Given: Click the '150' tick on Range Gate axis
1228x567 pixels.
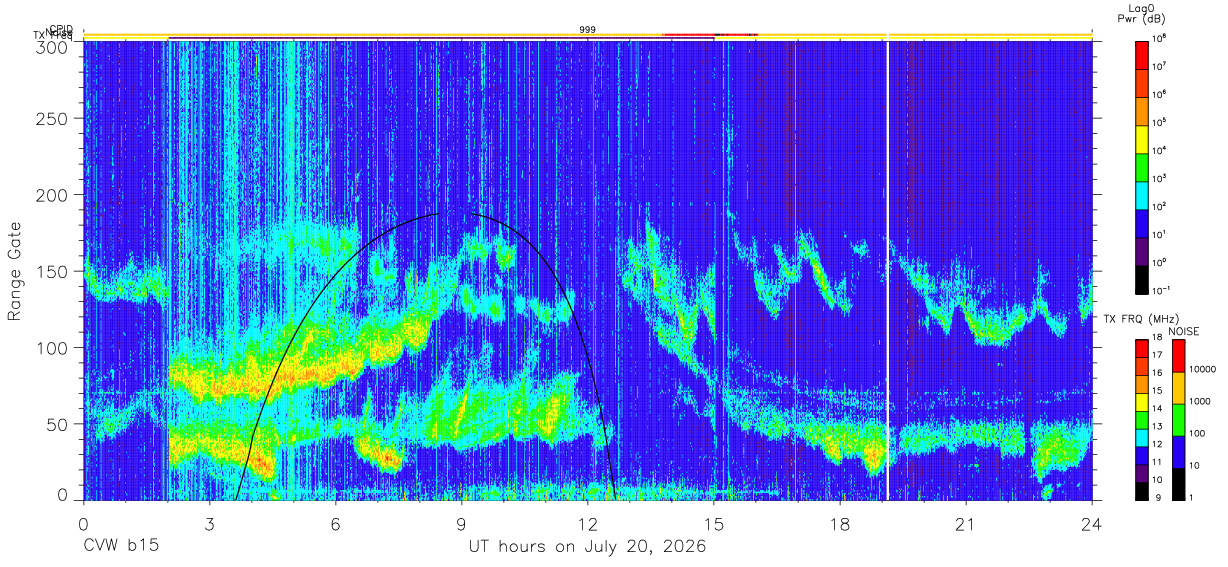Looking at the screenshot, I should pyautogui.click(x=53, y=272).
